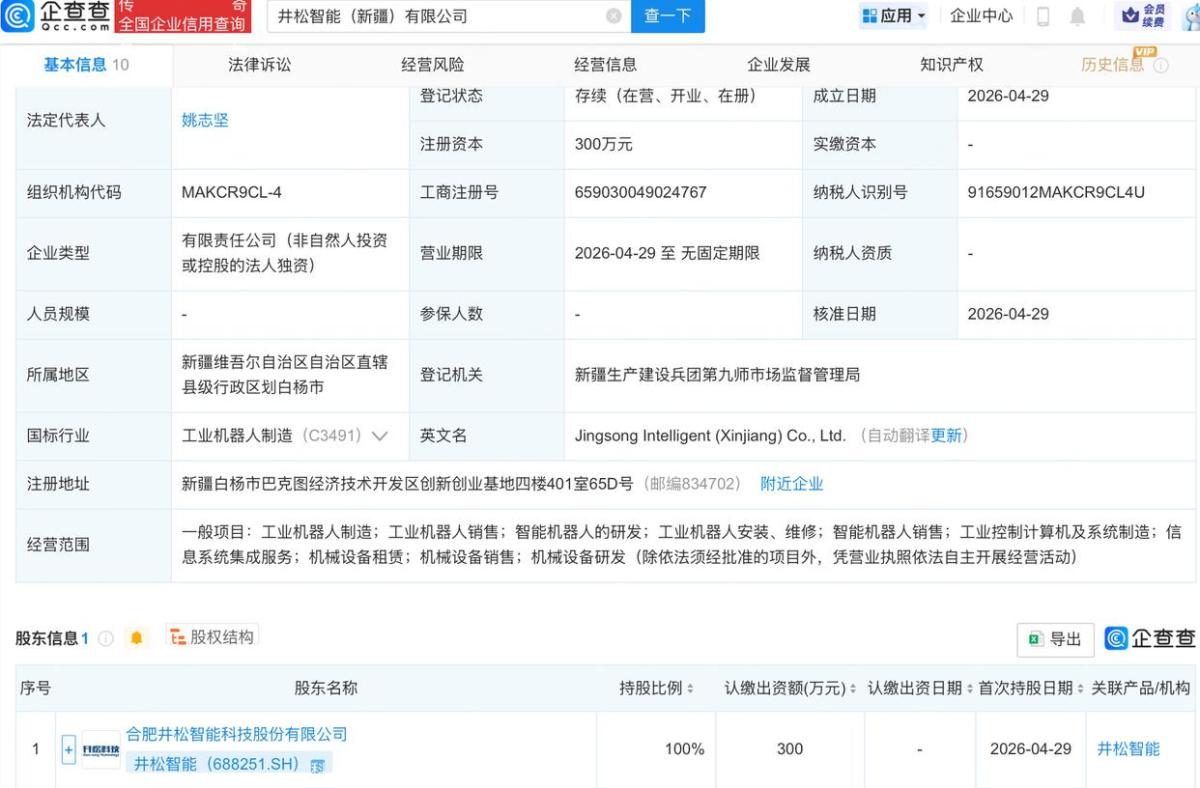
Task: Switch to the 法律诉讼 tab
Action: tap(260, 65)
